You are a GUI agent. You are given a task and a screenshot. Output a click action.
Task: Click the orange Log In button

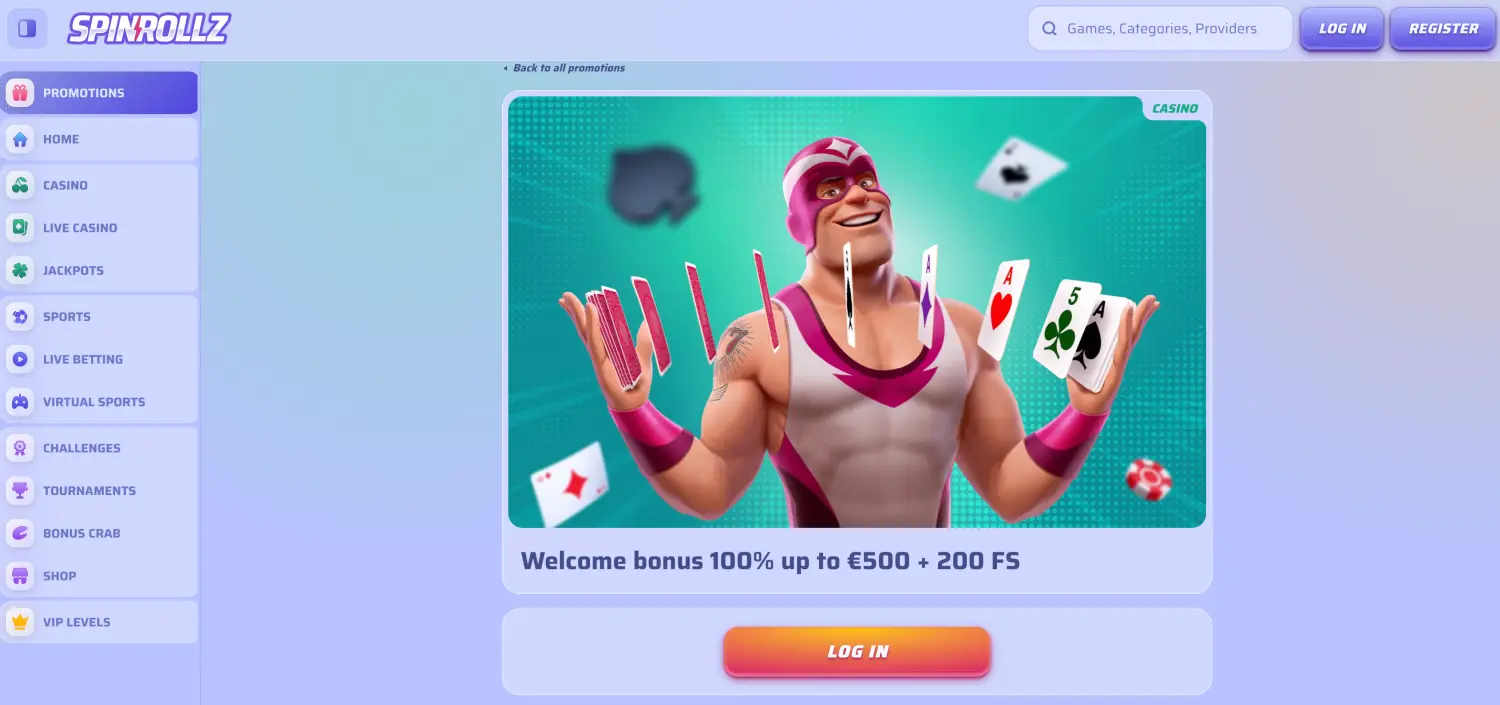click(x=857, y=652)
